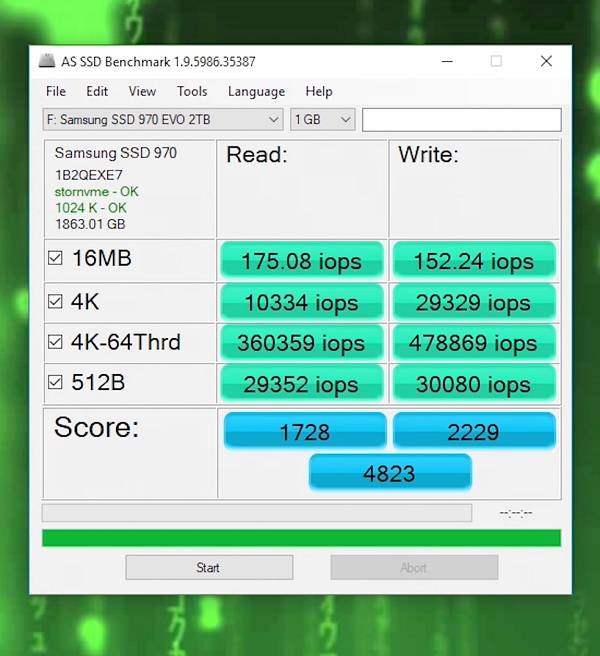Open the View menu
Screen dimensions: 600x656
pyautogui.click(x=142, y=91)
